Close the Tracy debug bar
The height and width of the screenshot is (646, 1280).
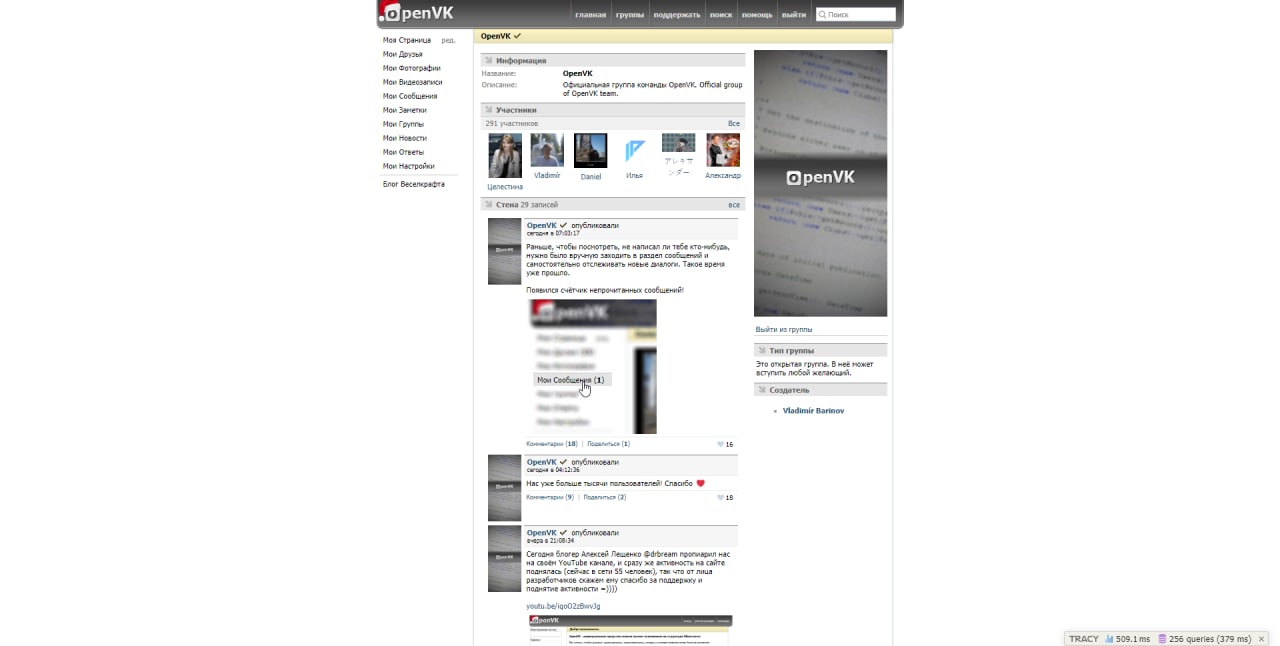[x=1262, y=639]
